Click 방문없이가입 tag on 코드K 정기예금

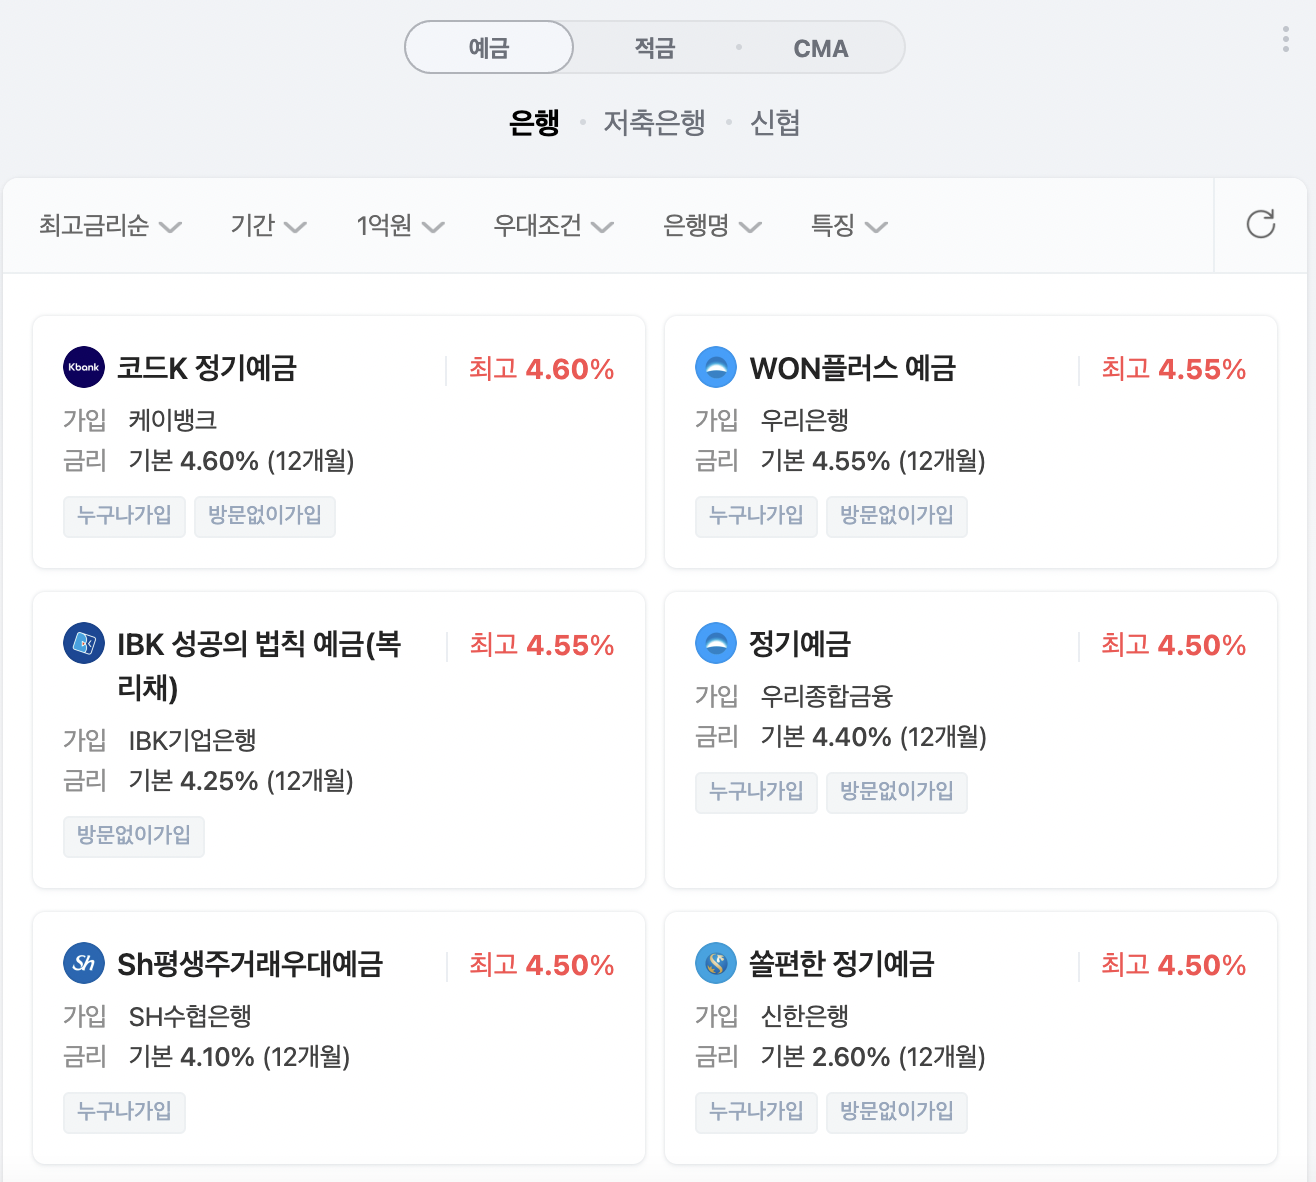(x=265, y=516)
